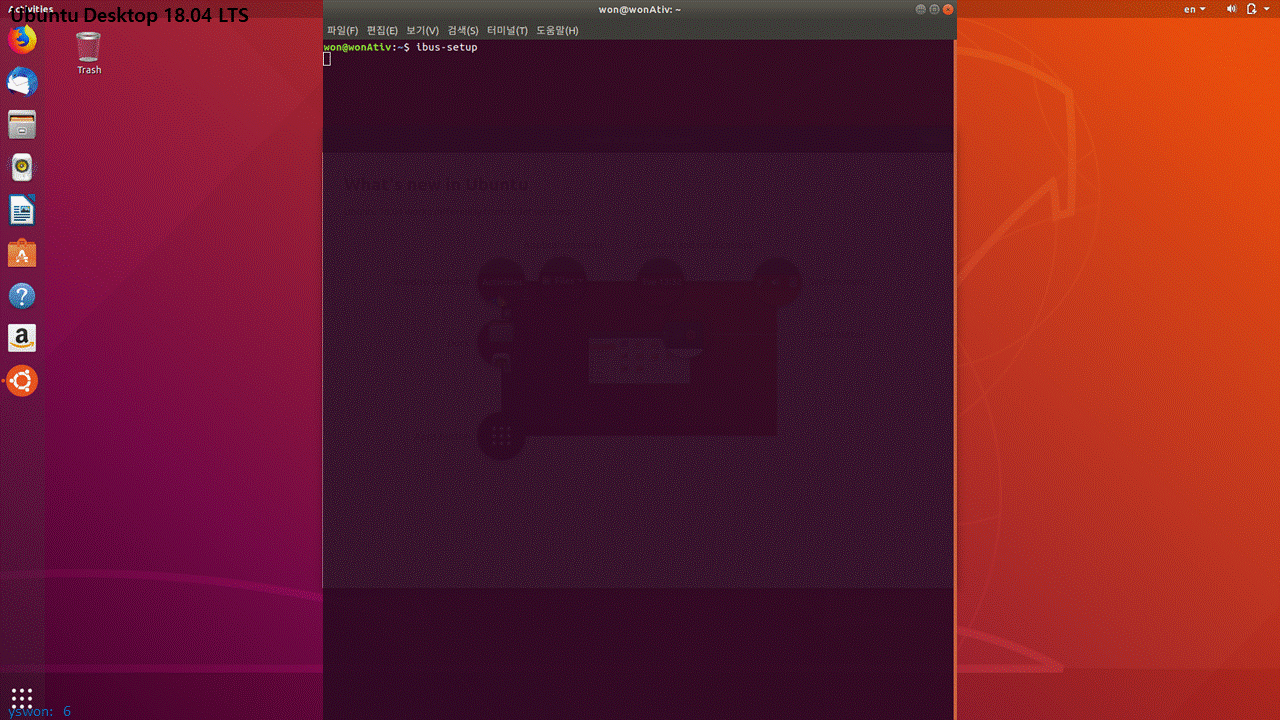The width and height of the screenshot is (1280, 720).
Task: Open Thunderbird mail in the dock
Action: pyautogui.click(x=22, y=82)
